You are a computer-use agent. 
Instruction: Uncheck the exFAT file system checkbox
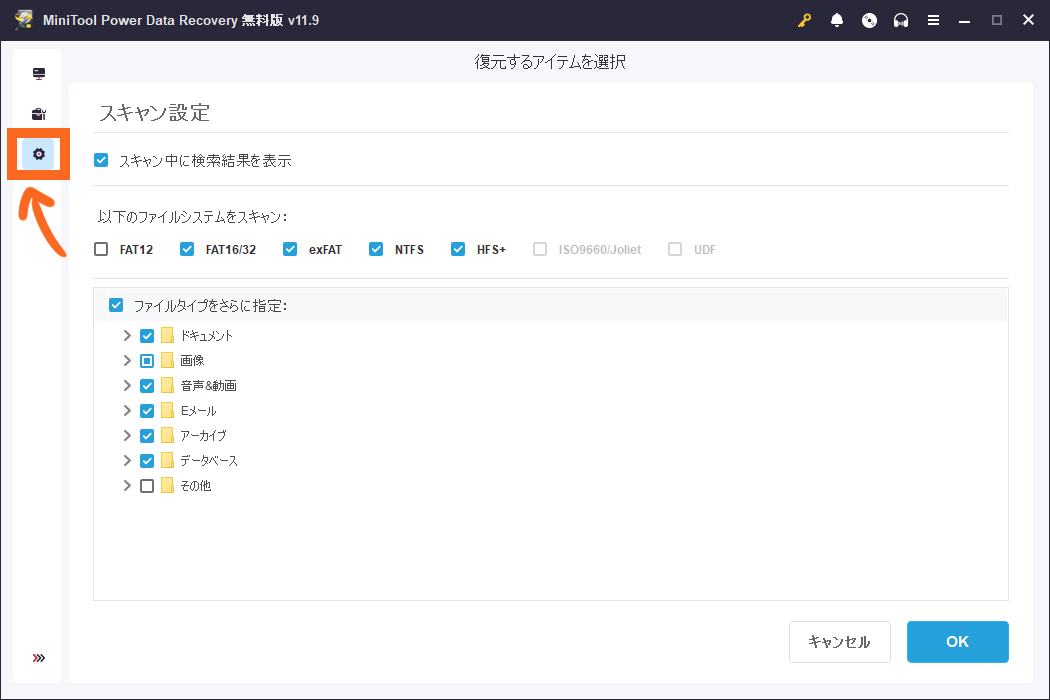pos(290,249)
